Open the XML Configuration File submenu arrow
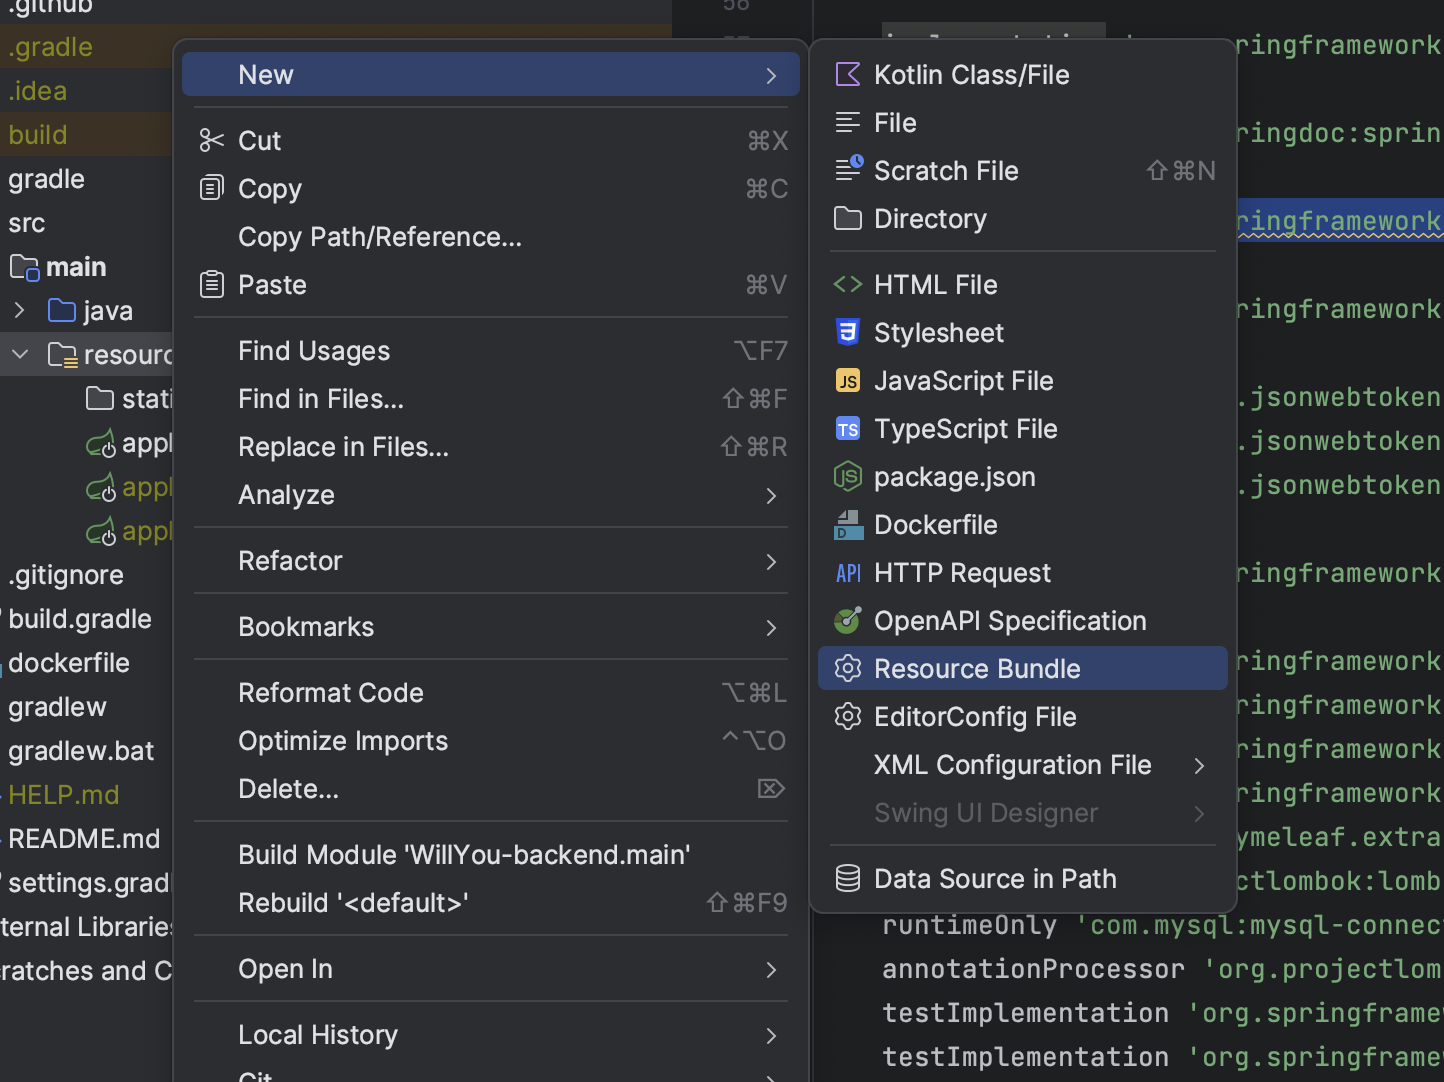Image resolution: width=1444 pixels, height=1082 pixels. (x=1199, y=766)
